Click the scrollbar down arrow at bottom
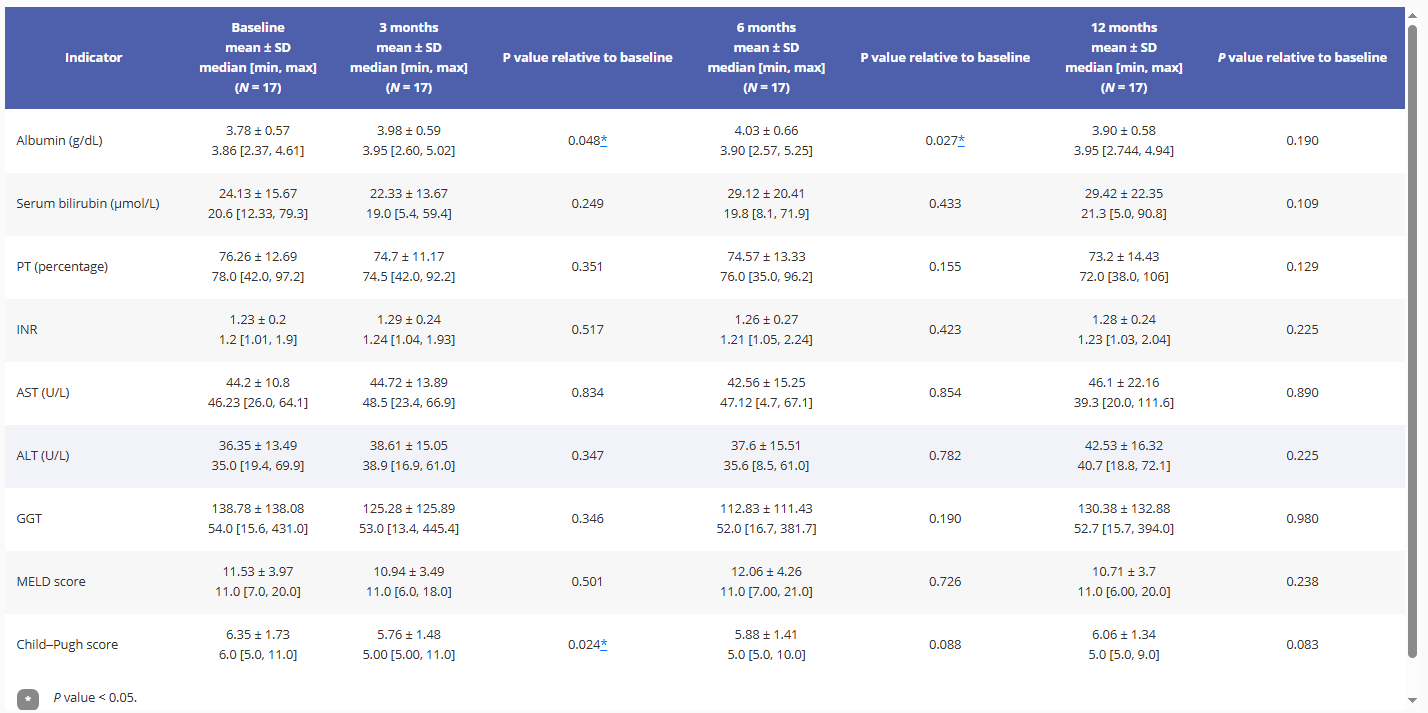1428x713 pixels. pos(1413,699)
